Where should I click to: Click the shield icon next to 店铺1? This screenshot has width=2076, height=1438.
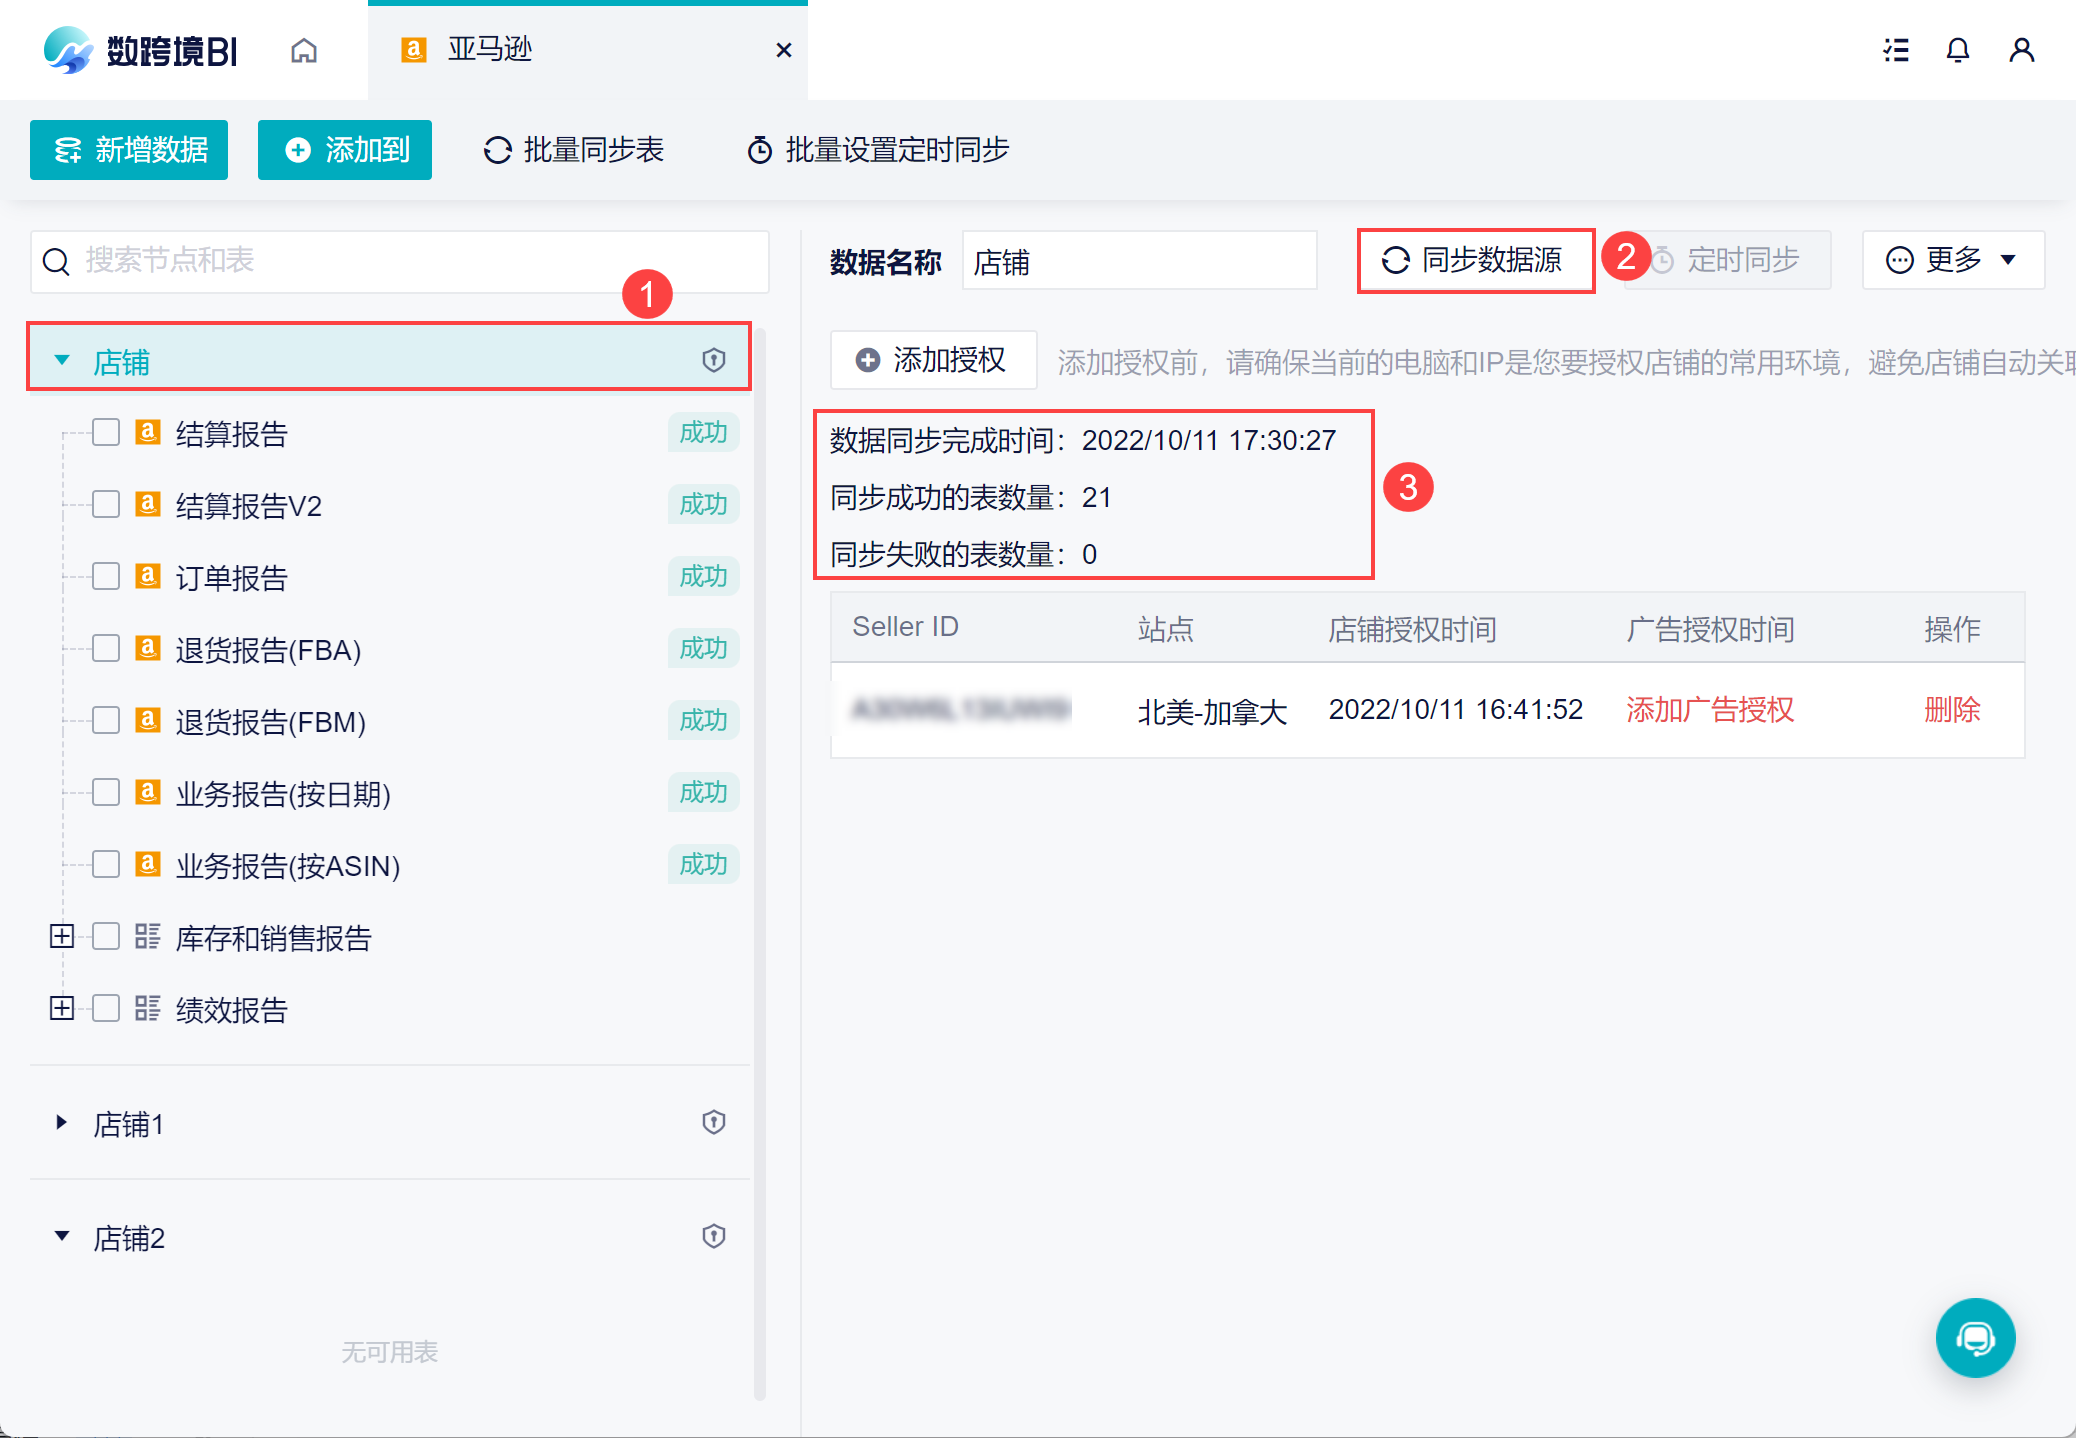point(713,1122)
